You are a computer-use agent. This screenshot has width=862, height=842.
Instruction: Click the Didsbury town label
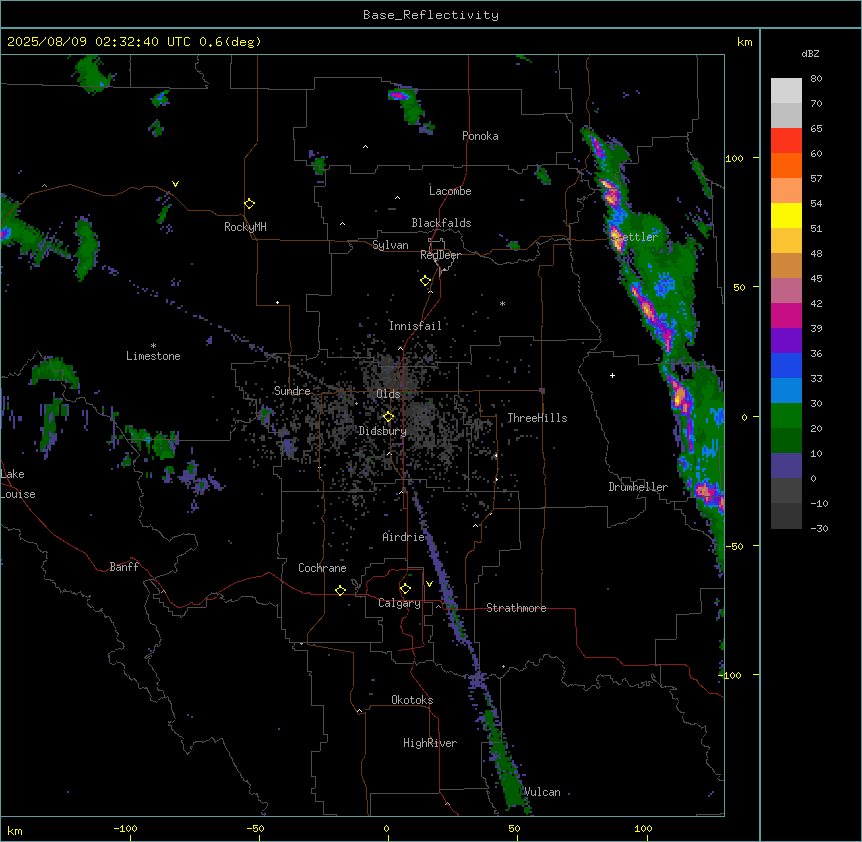pyautogui.click(x=383, y=431)
